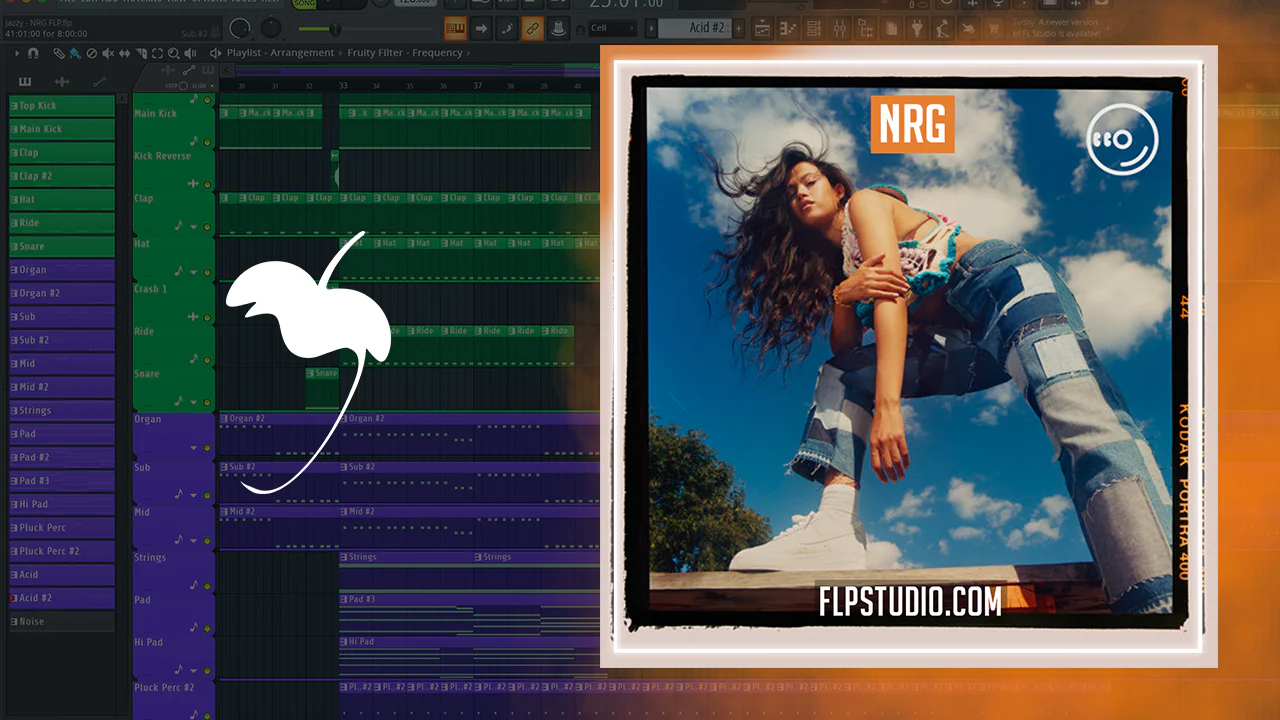Screen dimensions: 1280x720
Task: Select the Pluck Perc pattern in picker
Action: 62,527
